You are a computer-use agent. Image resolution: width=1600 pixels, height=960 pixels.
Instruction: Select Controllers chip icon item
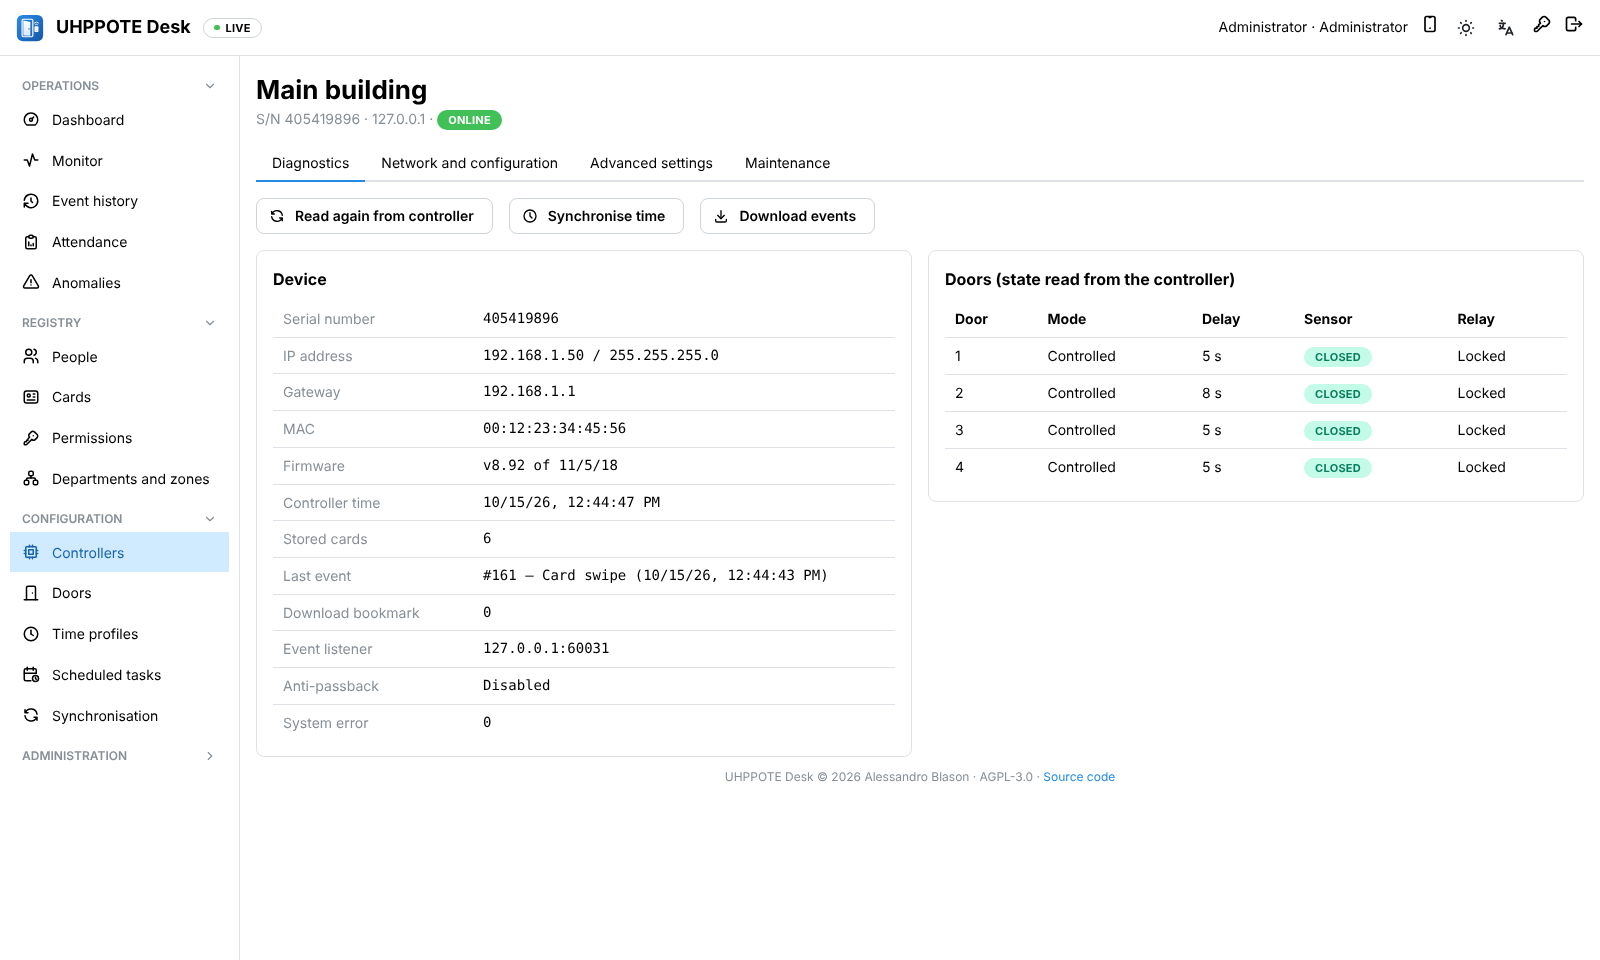pos(31,553)
